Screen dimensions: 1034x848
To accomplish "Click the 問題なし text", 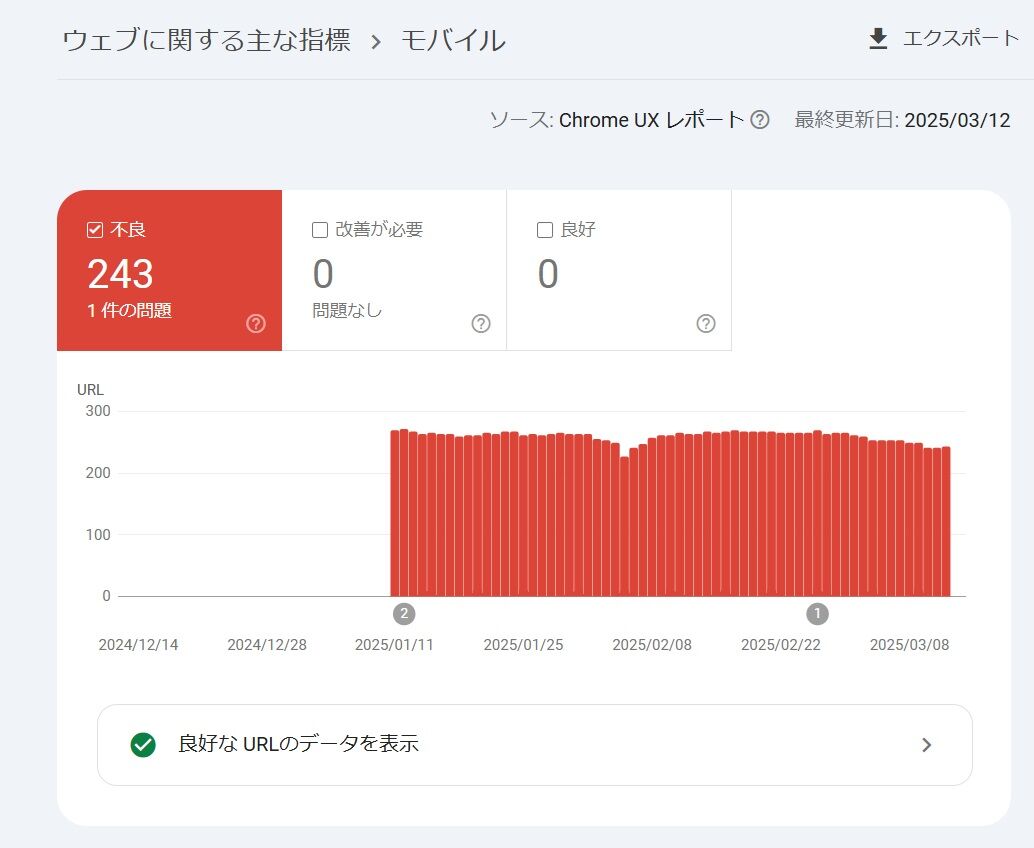I will 348,311.
